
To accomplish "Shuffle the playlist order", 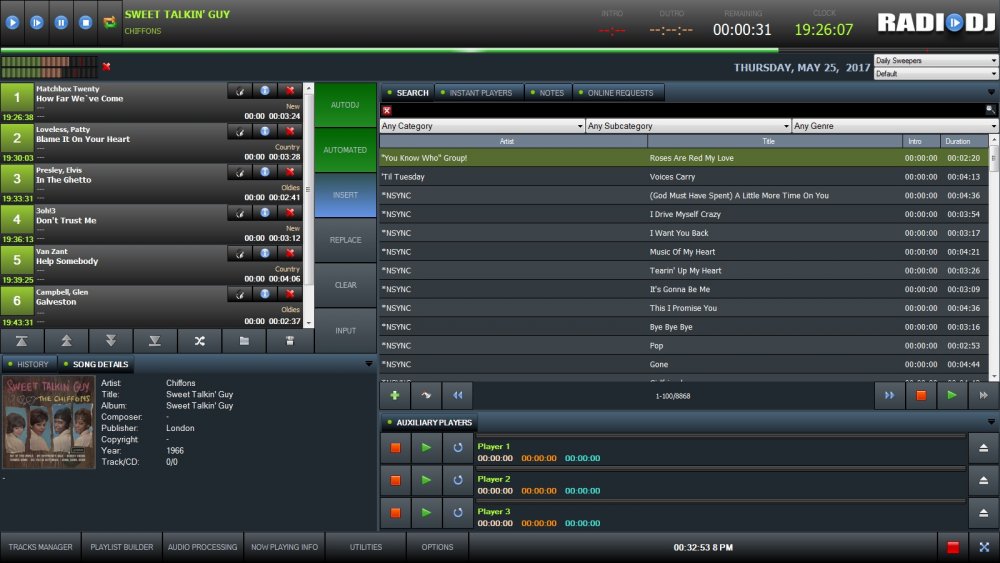I will tap(200, 341).
